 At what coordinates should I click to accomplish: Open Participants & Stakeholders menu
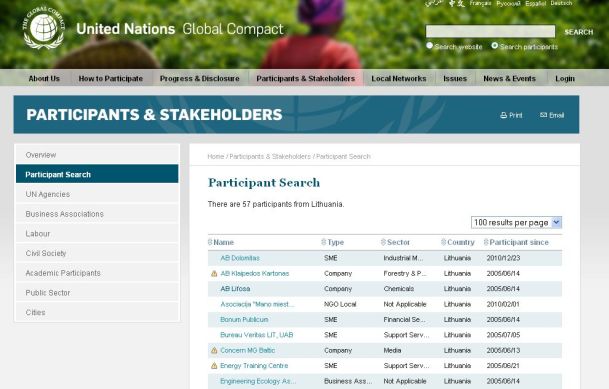[306, 78]
